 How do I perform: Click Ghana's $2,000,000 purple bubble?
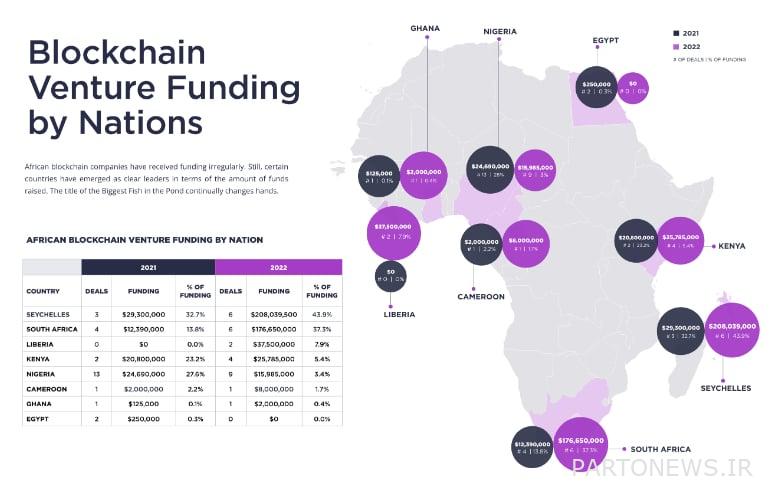coord(424,176)
